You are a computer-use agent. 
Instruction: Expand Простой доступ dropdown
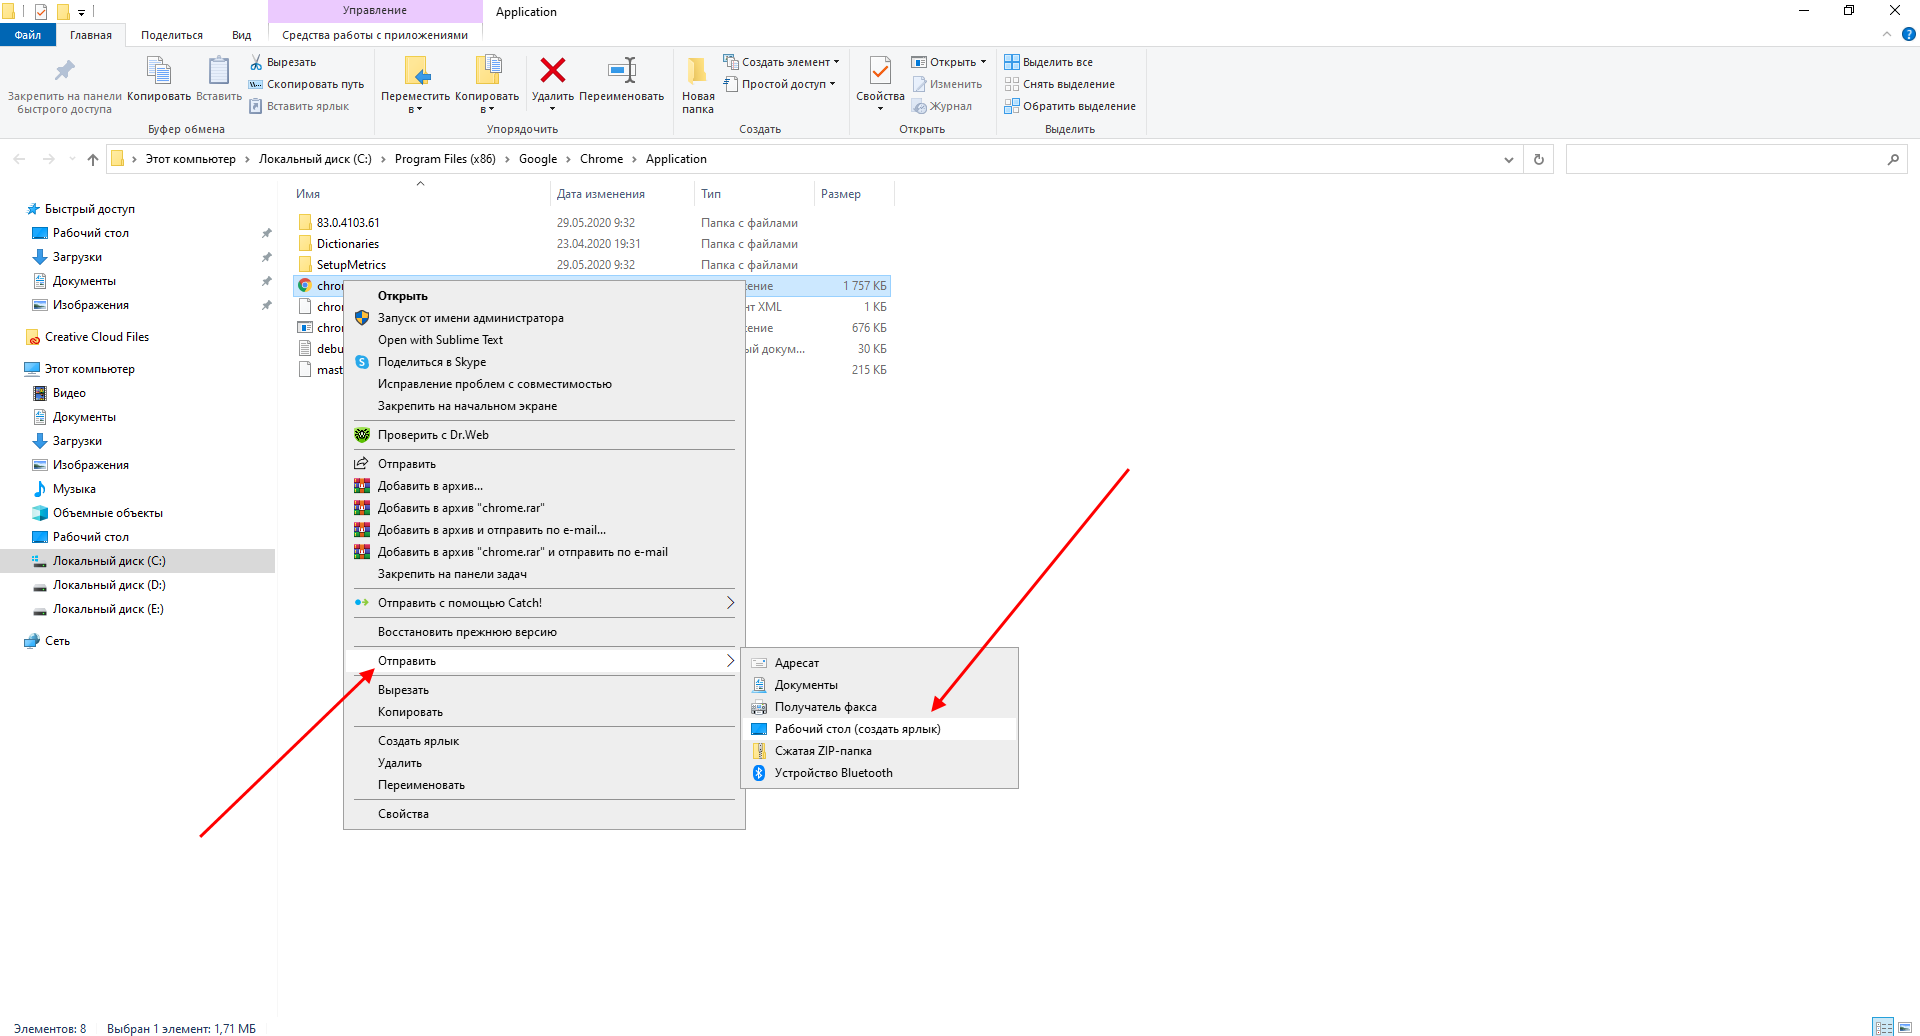(x=832, y=84)
